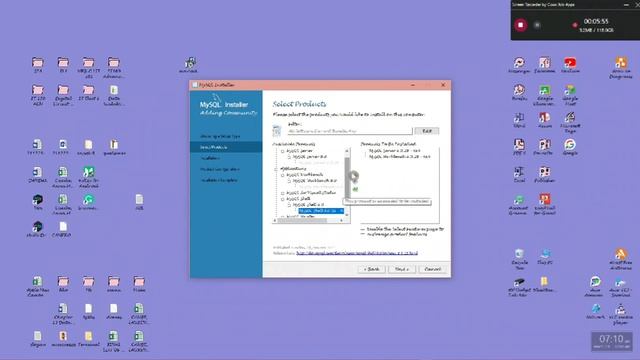Toggle Enable the Select Features page checkbox
The width and height of the screenshot is (640, 360).
point(362,230)
